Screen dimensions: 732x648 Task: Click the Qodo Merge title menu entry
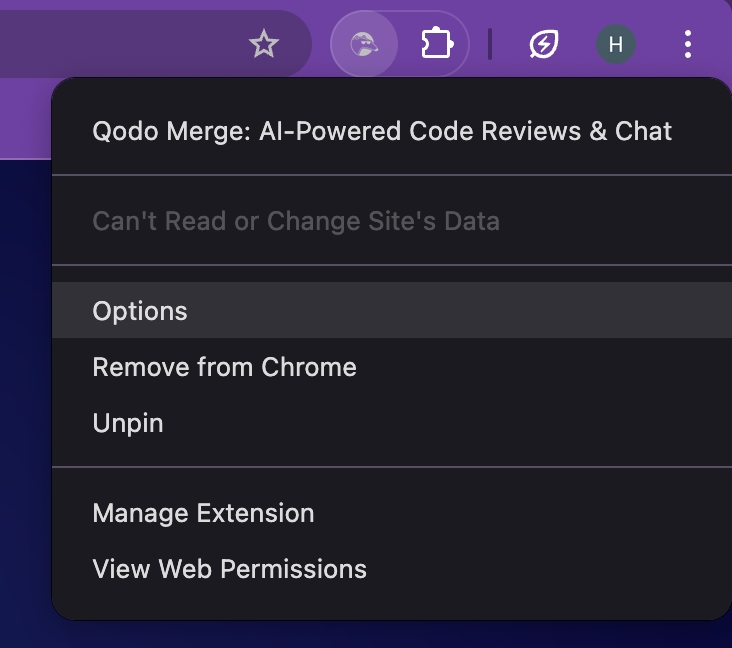pos(382,131)
